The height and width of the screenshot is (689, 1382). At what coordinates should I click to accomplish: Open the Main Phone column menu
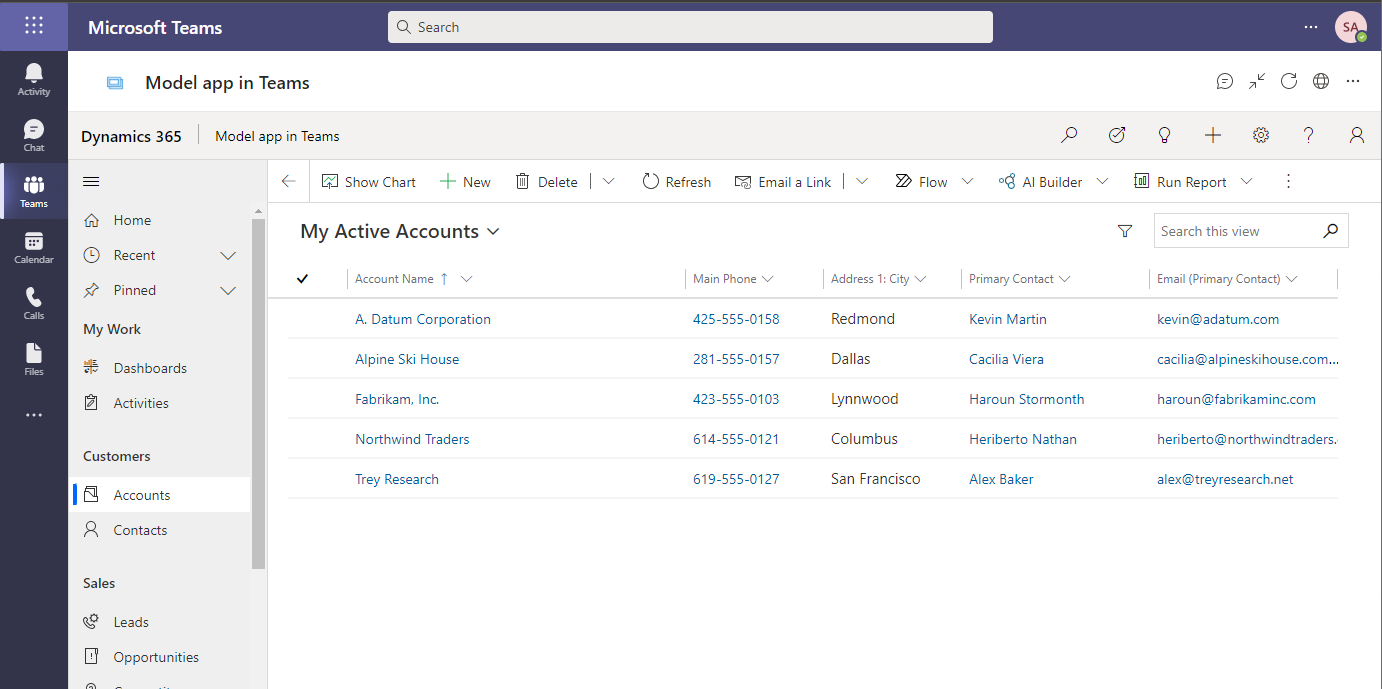(x=767, y=279)
